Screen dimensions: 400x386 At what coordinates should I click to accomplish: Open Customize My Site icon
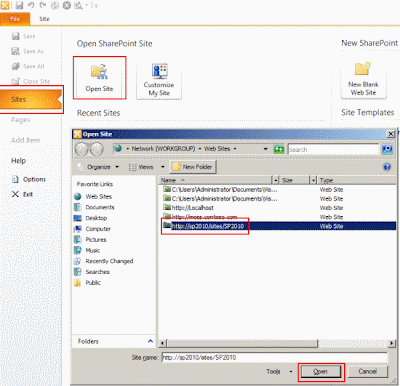coord(159,71)
